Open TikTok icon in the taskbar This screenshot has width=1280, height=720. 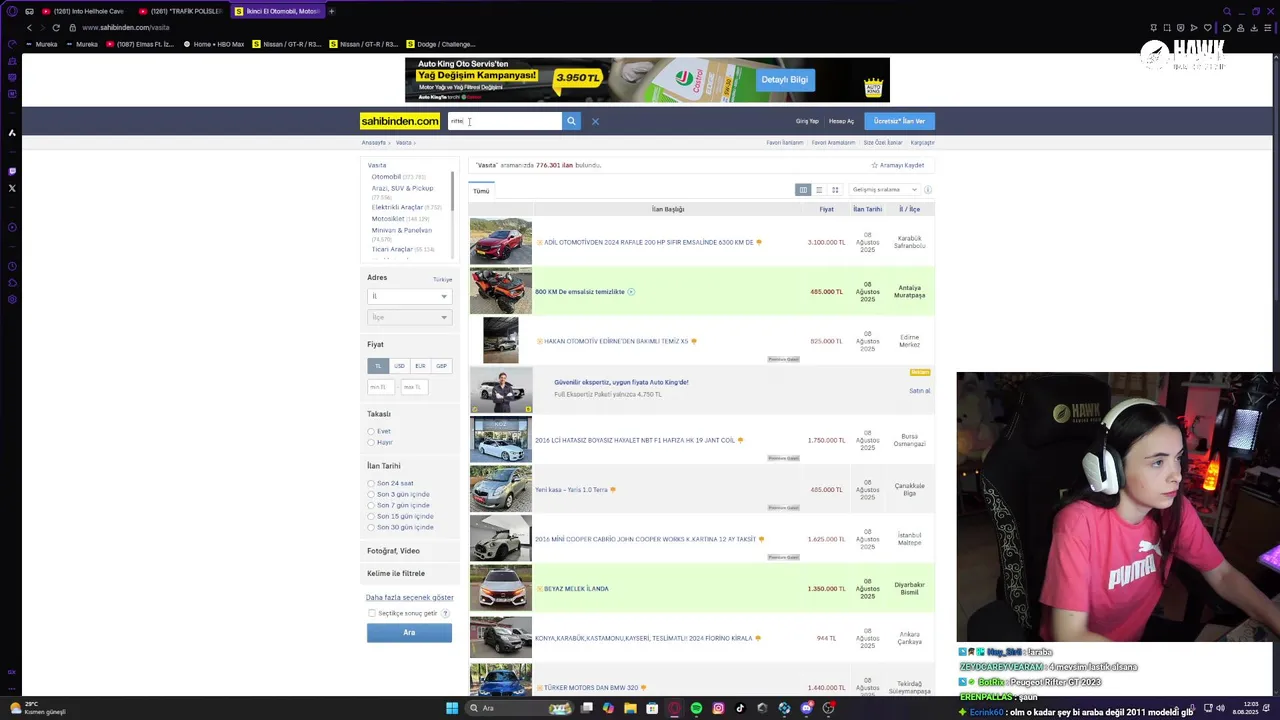(740, 708)
